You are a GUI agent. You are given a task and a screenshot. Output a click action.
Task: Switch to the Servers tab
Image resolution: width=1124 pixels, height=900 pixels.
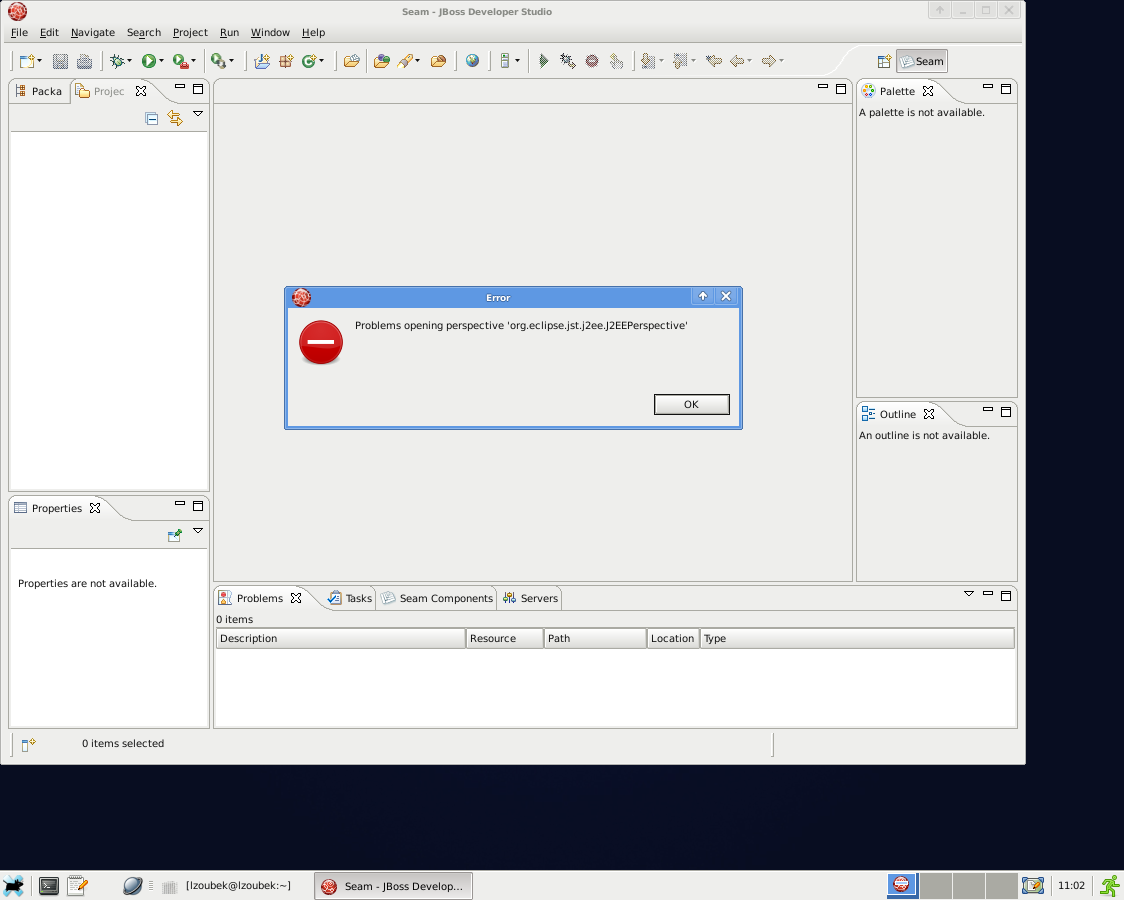[x=530, y=598]
